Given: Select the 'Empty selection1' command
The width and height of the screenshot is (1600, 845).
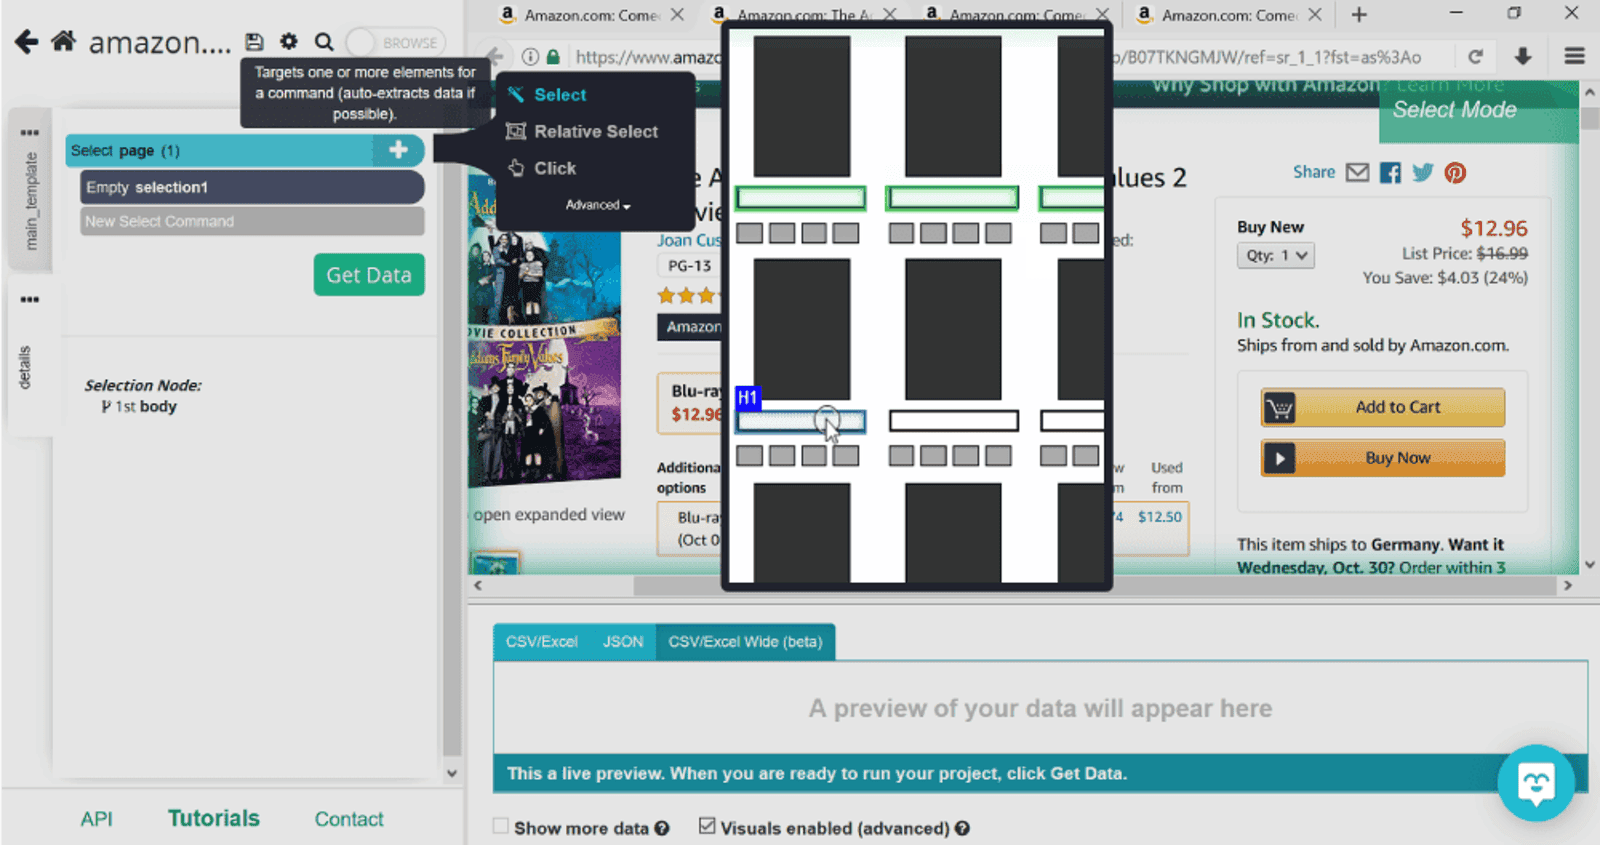Looking at the screenshot, I should tap(252, 187).
